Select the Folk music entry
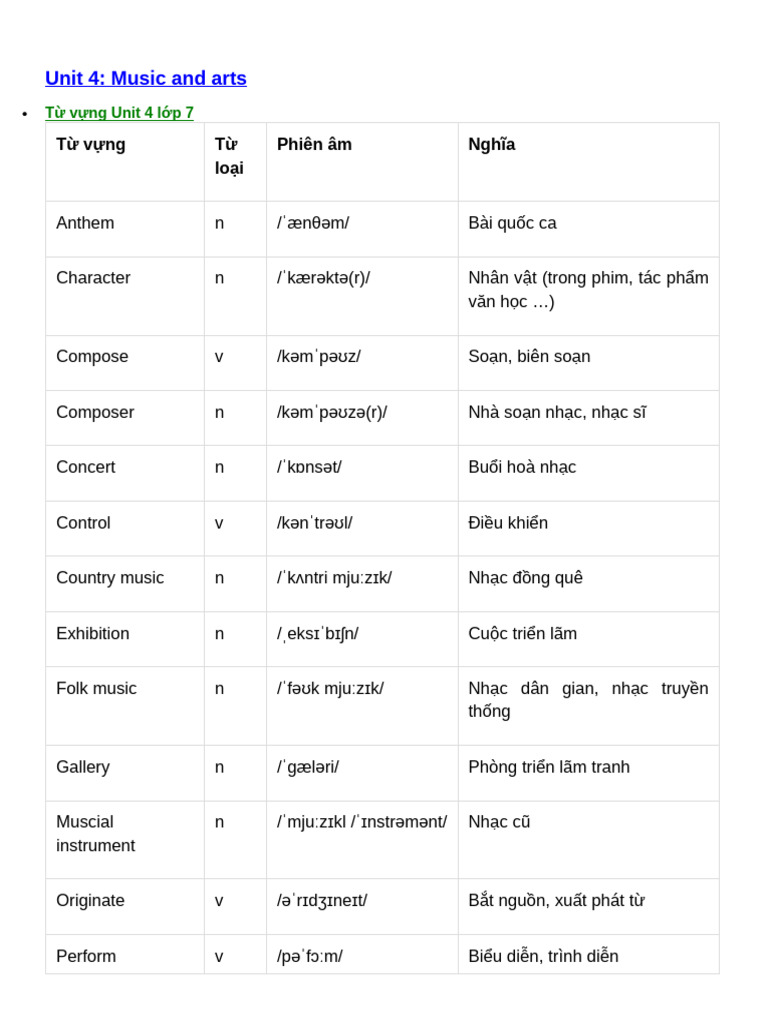Screen dimensions: 768x1024 point(96,689)
